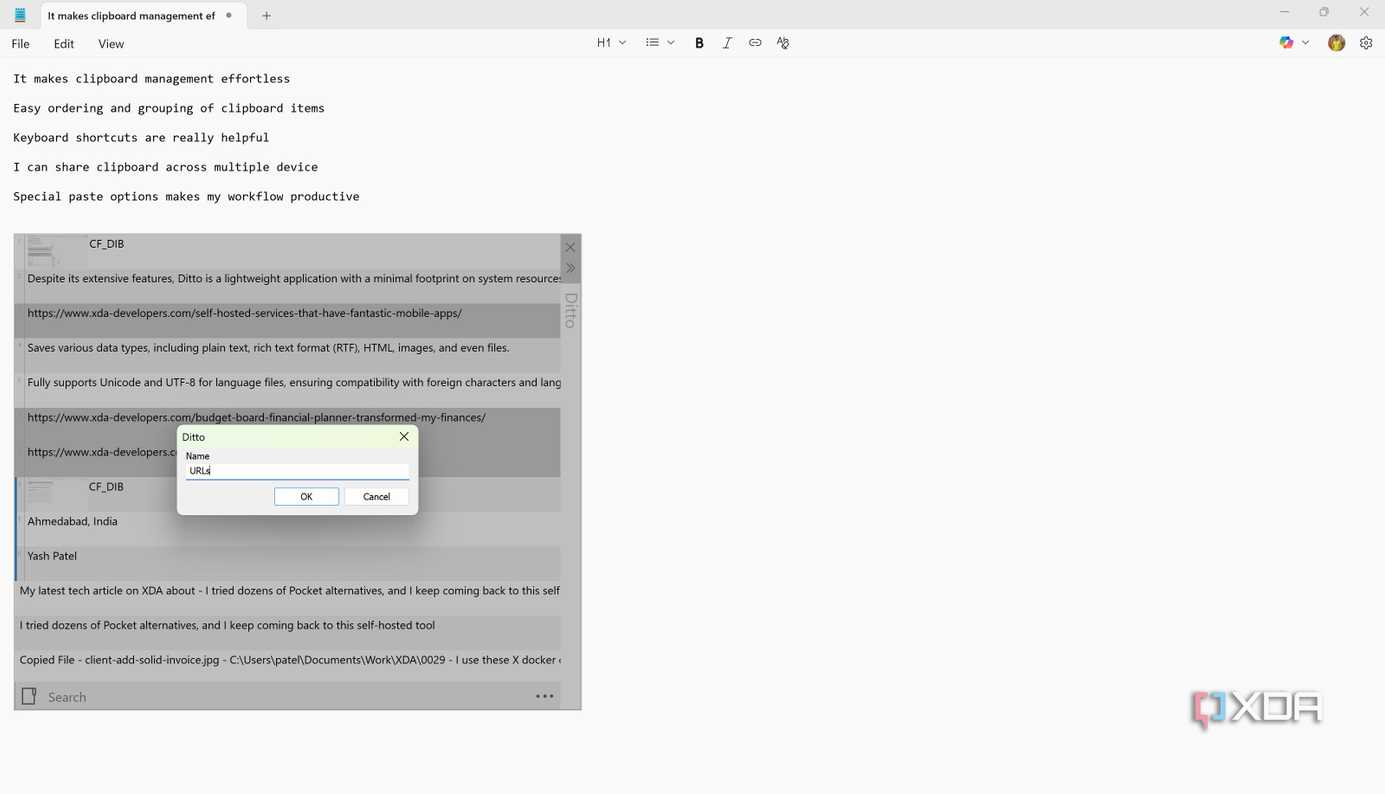
Task: Click the Notepad app icon in title bar
Action: [20, 15]
